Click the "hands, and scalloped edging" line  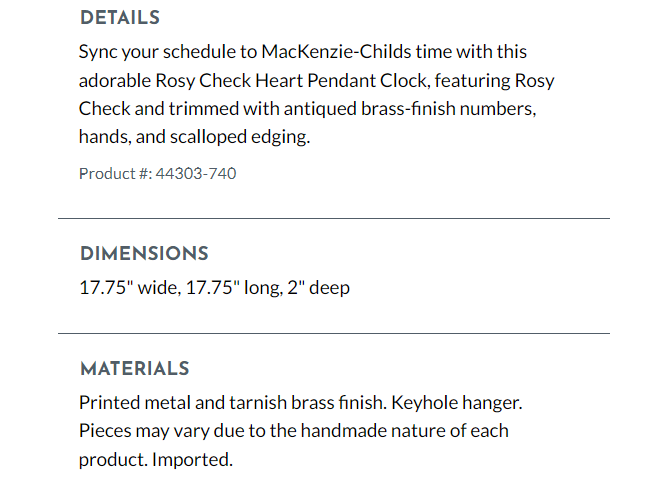[x=194, y=137]
